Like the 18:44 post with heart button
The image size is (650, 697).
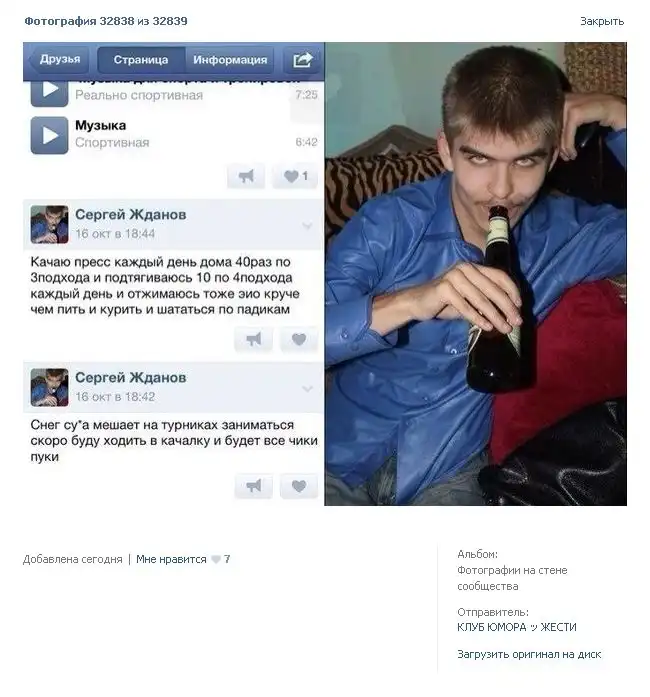click(x=299, y=340)
